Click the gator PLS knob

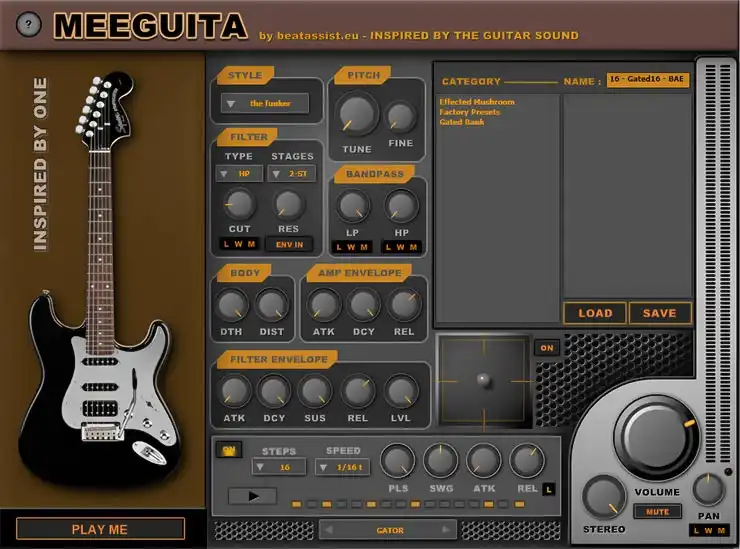click(398, 460)
